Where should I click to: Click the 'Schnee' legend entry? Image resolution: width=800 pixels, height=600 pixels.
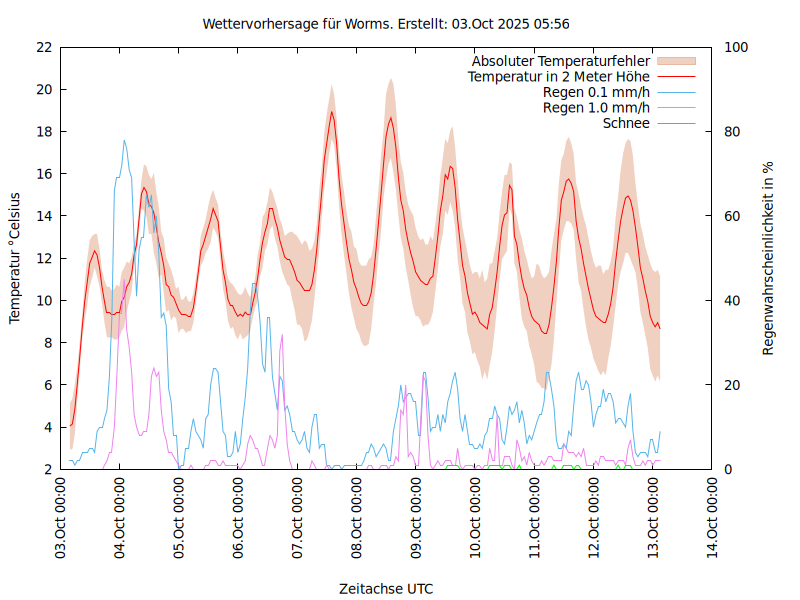[x=626, y=123]
